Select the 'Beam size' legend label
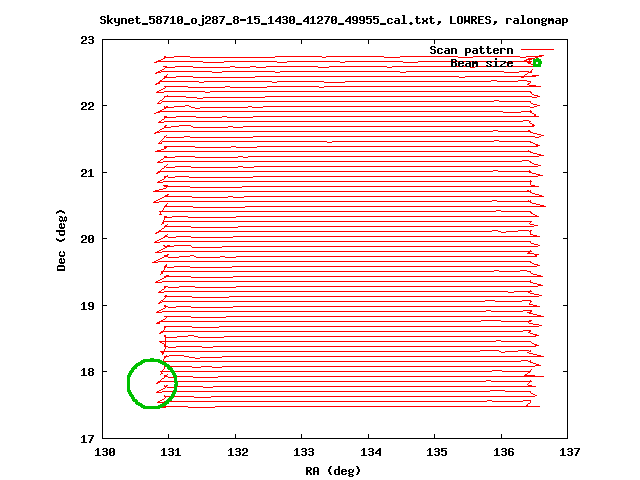Viewport: 640px width, 480px height. [x=482, y=63]
